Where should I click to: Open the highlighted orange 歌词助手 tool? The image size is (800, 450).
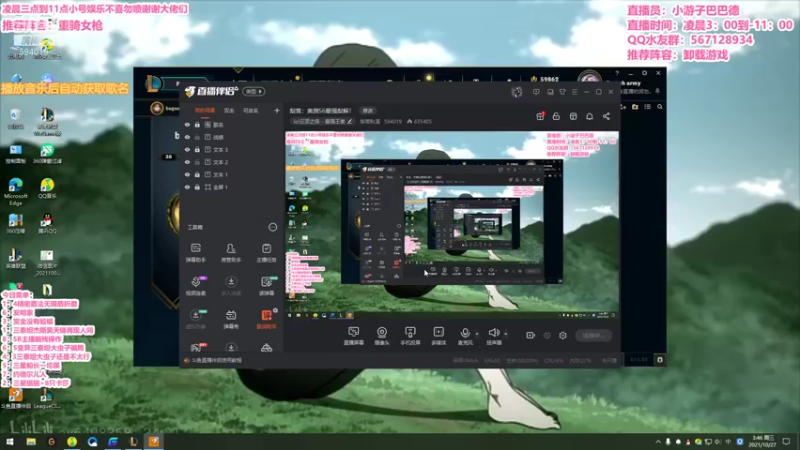point(266,319)
